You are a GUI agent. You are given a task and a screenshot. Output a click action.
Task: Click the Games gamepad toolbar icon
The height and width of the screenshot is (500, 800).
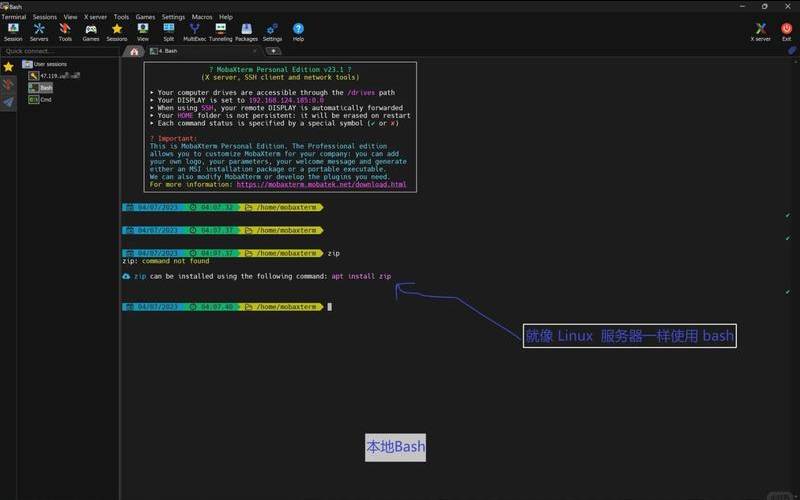coord(91,32)
